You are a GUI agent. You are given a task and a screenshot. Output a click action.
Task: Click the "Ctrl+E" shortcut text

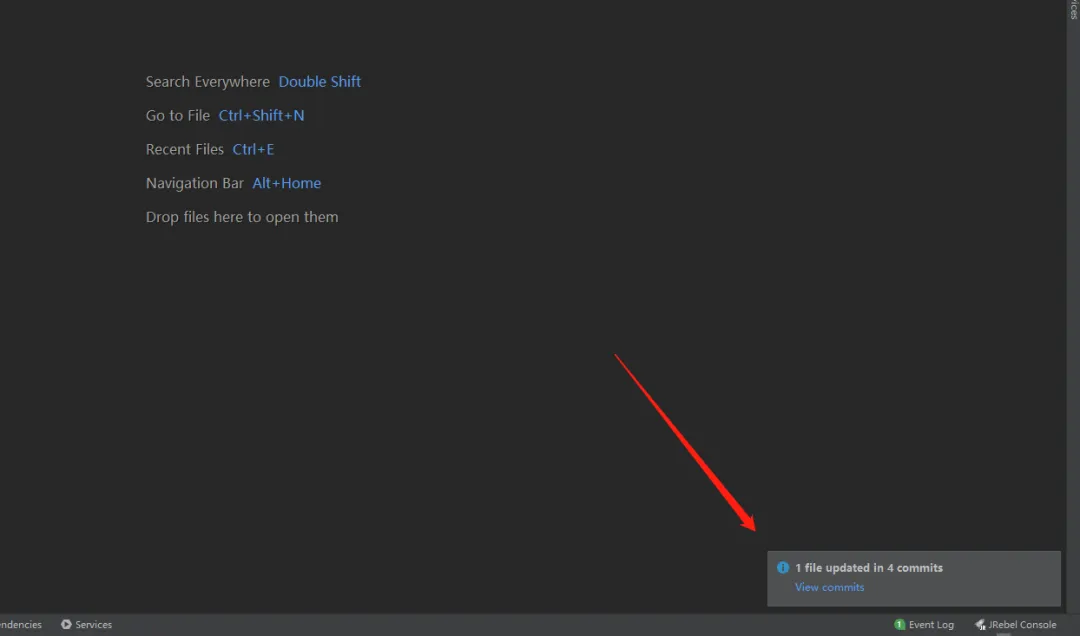(253, 150)
